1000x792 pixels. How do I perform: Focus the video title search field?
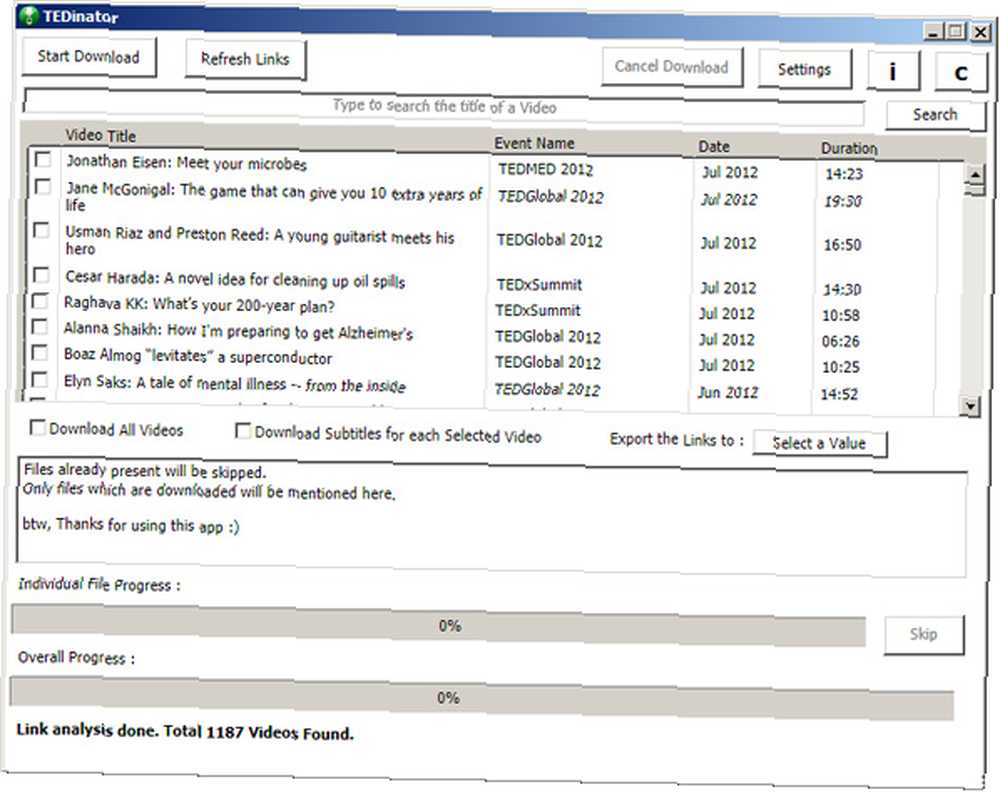tap(444, 106)
